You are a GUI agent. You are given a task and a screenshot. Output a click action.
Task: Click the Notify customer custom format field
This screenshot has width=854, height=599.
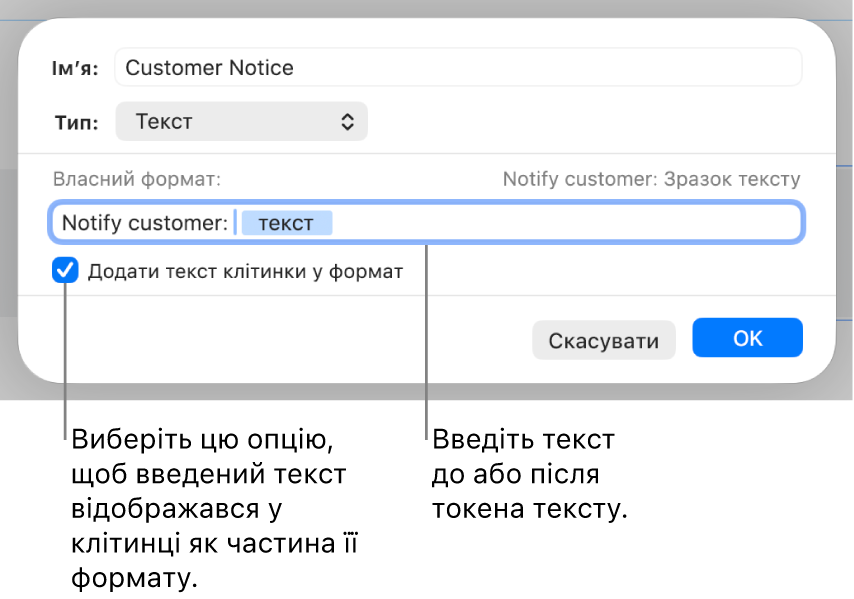click(426, 223)
